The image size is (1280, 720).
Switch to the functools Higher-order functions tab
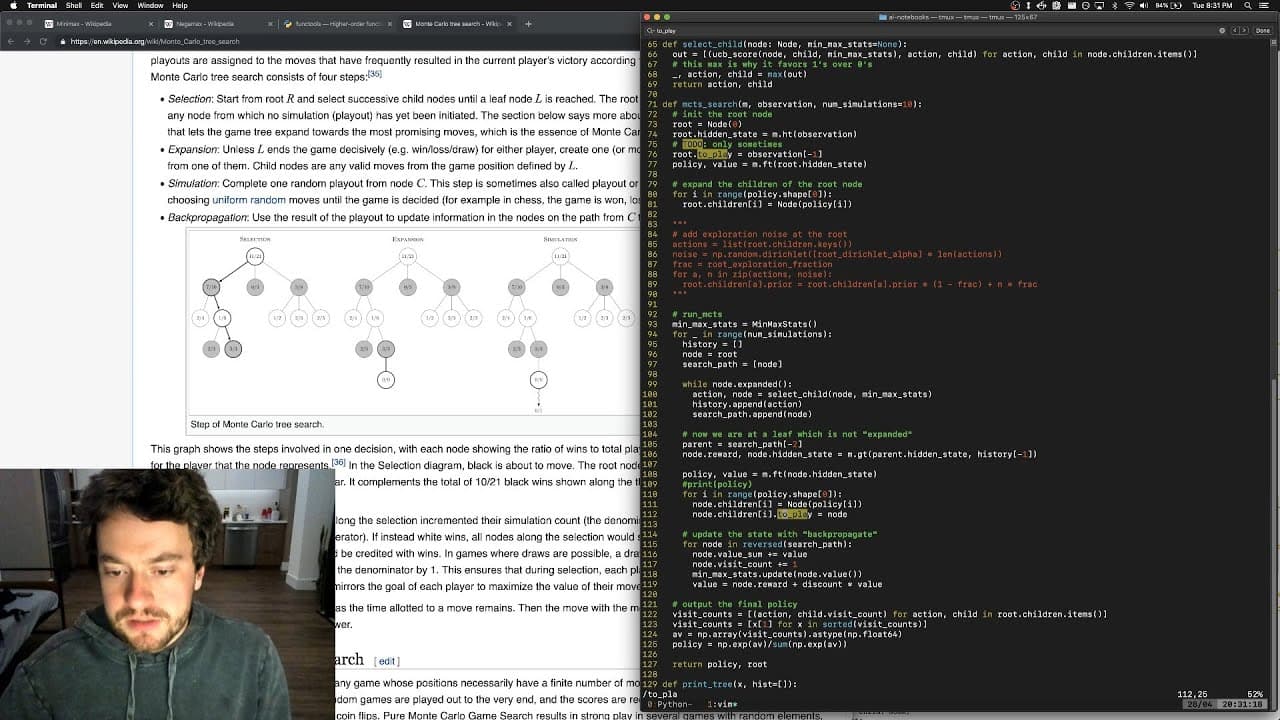coord(336,23)
